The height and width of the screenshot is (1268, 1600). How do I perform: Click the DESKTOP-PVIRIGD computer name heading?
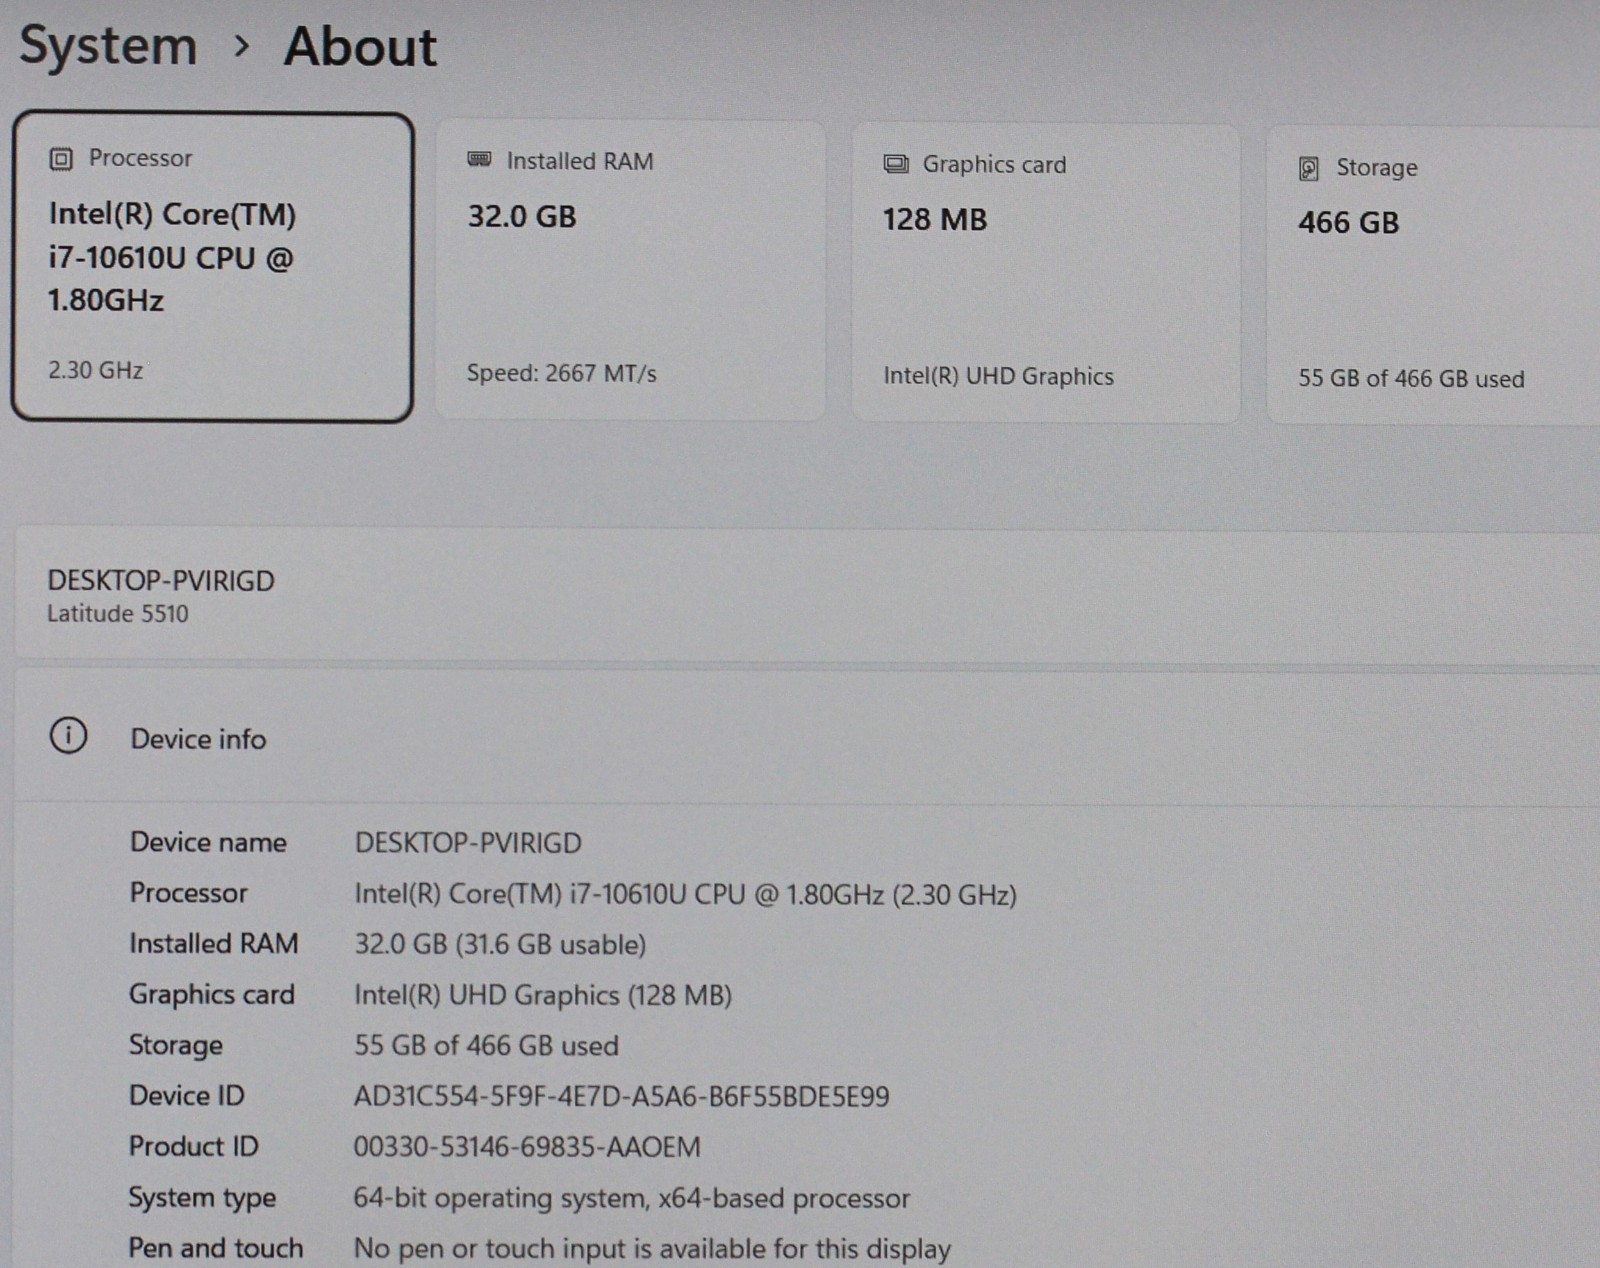tap(161, 581)
